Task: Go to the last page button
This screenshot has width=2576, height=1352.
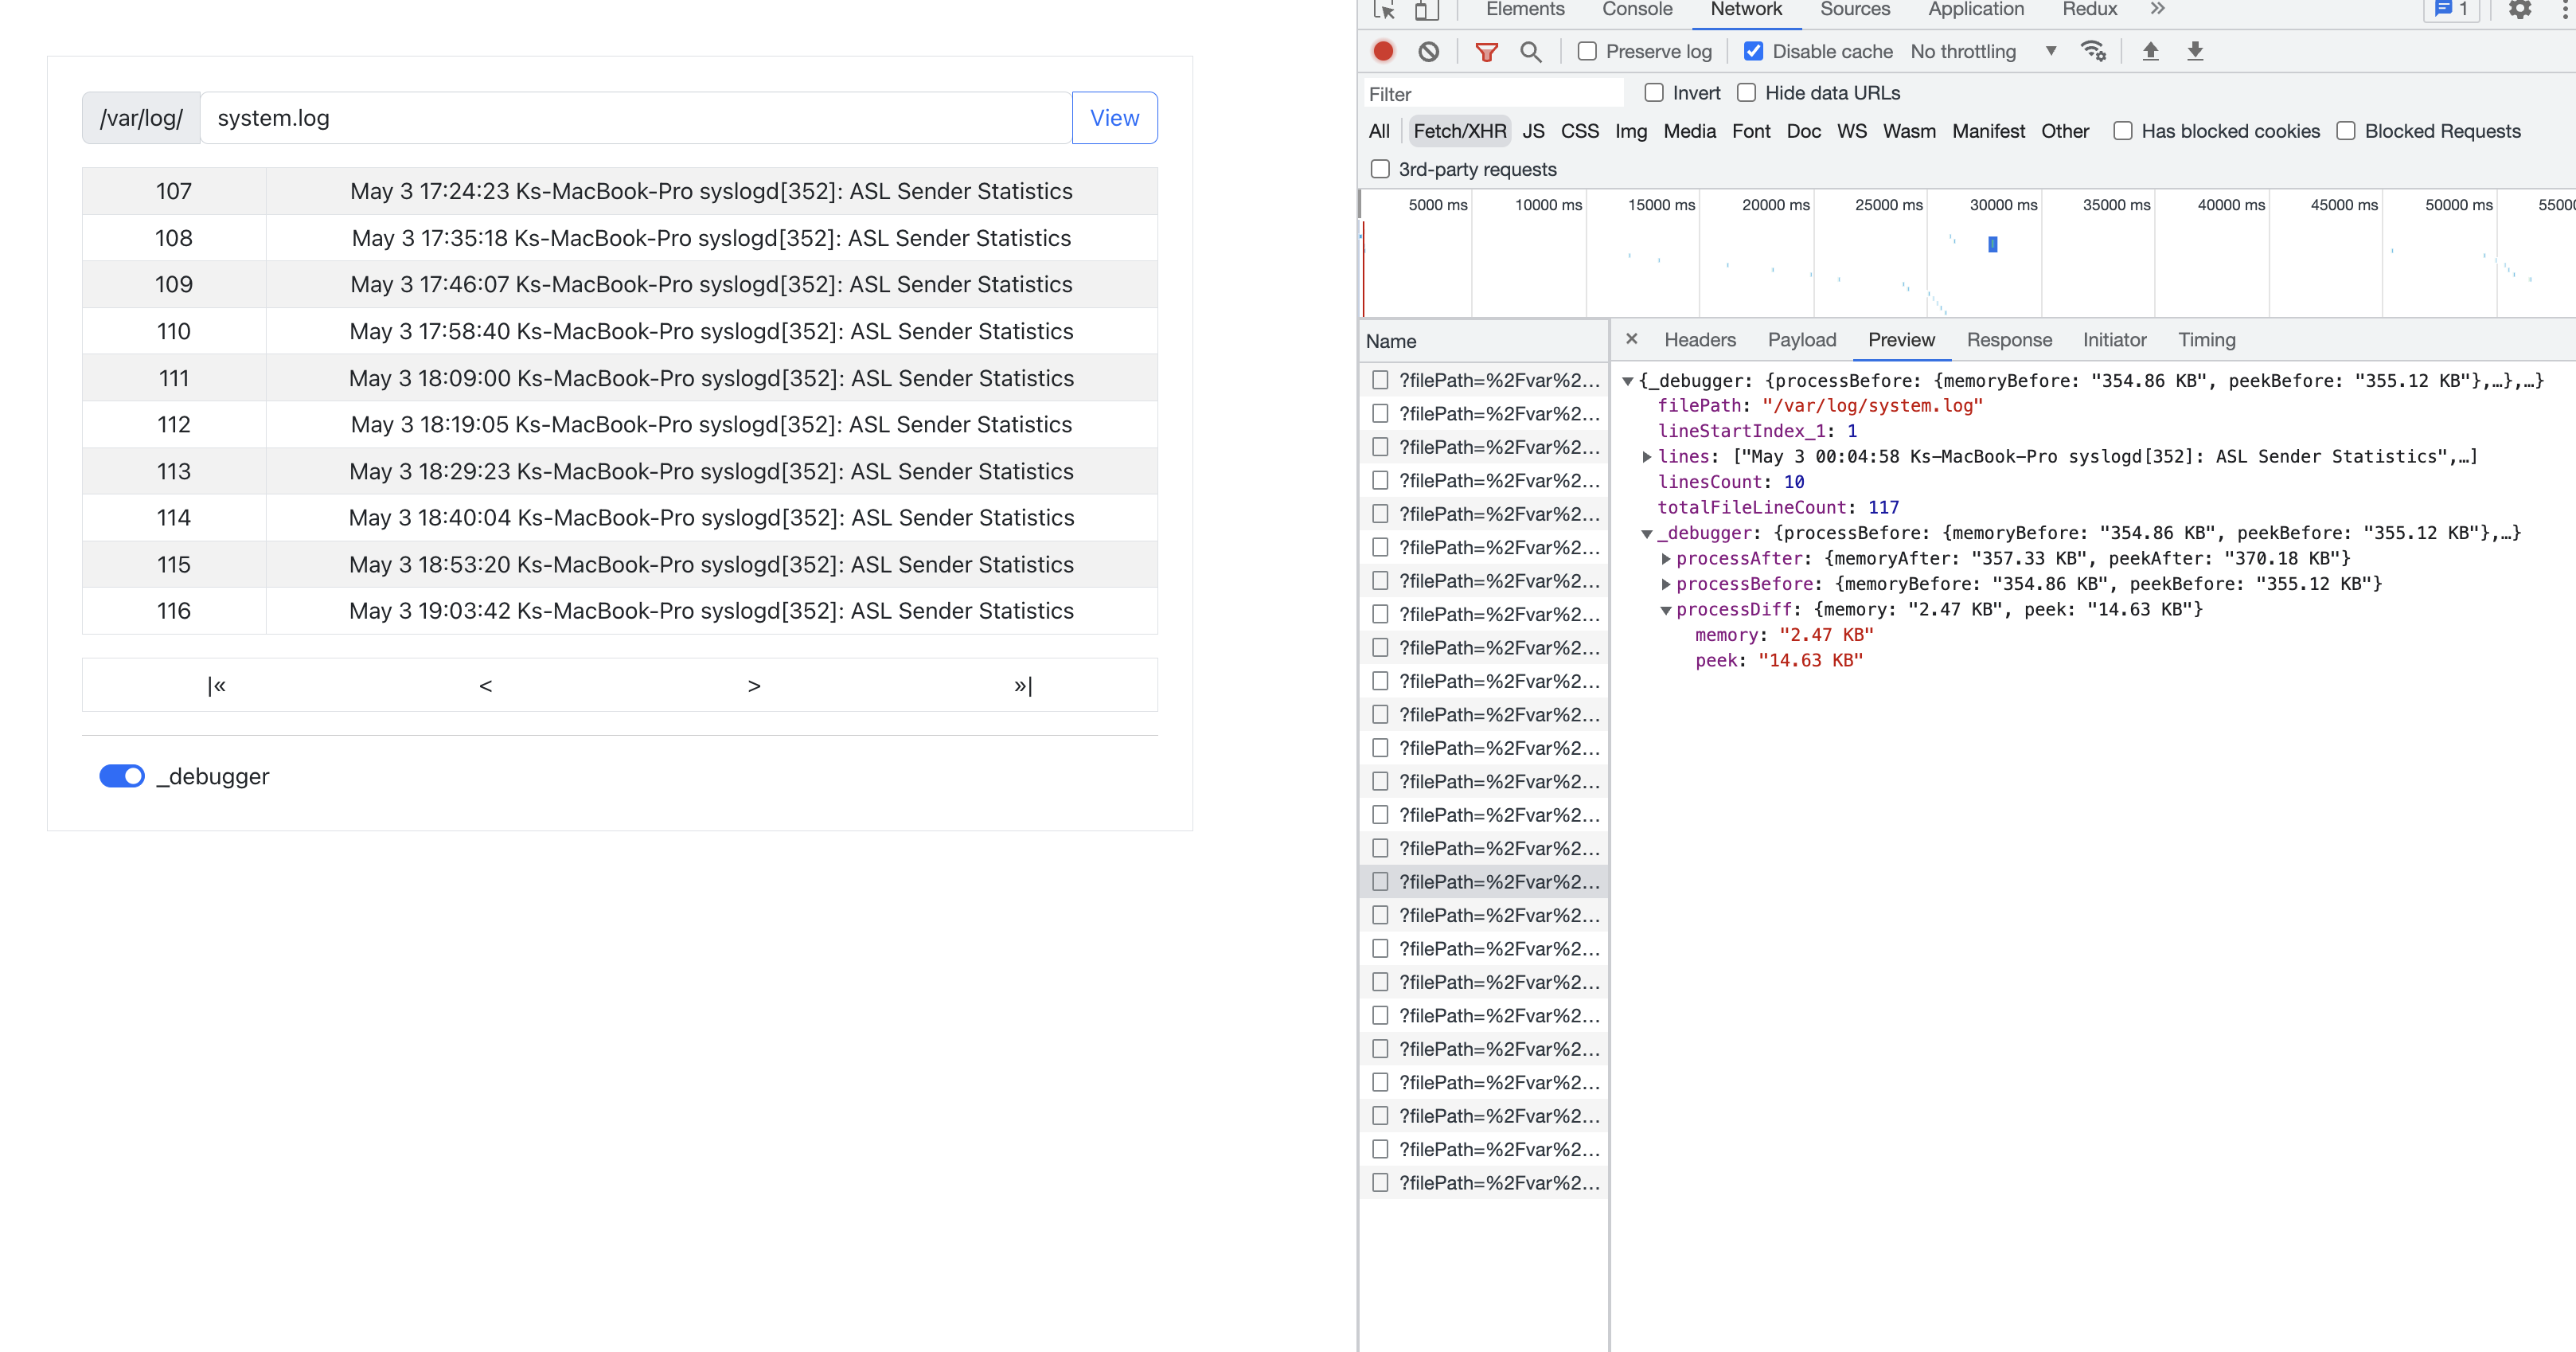Action: [1022, 685]
